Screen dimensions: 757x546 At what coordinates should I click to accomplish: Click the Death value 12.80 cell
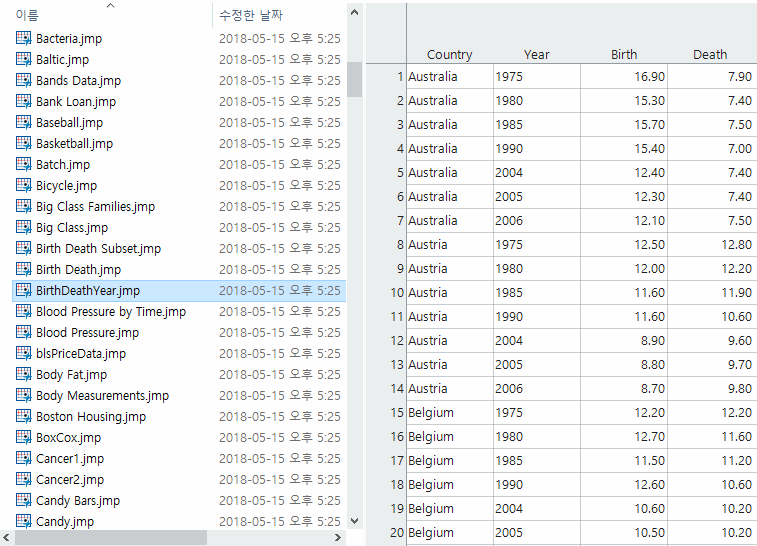[x=712, y=244]
